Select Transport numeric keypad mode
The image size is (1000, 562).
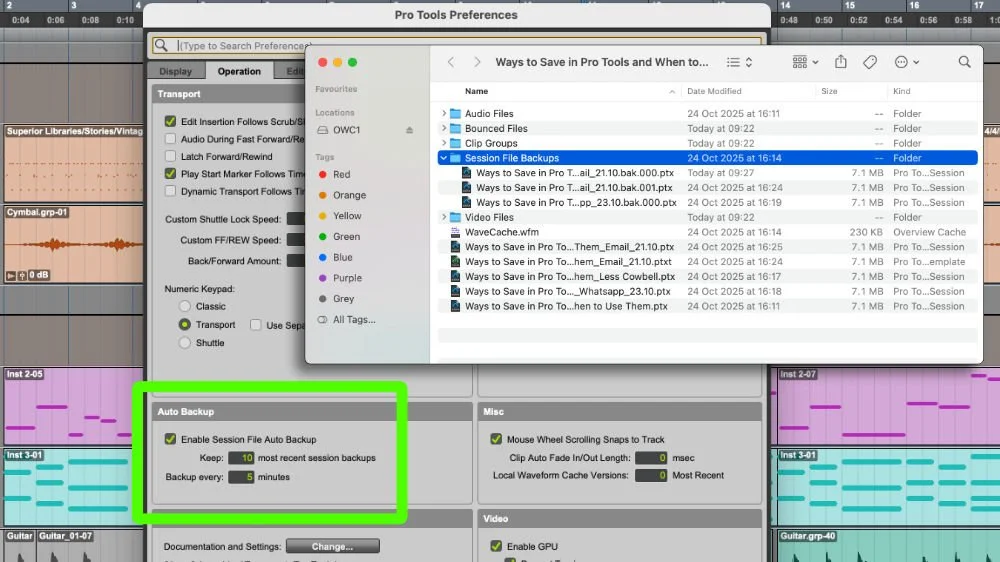pos(184,325)
